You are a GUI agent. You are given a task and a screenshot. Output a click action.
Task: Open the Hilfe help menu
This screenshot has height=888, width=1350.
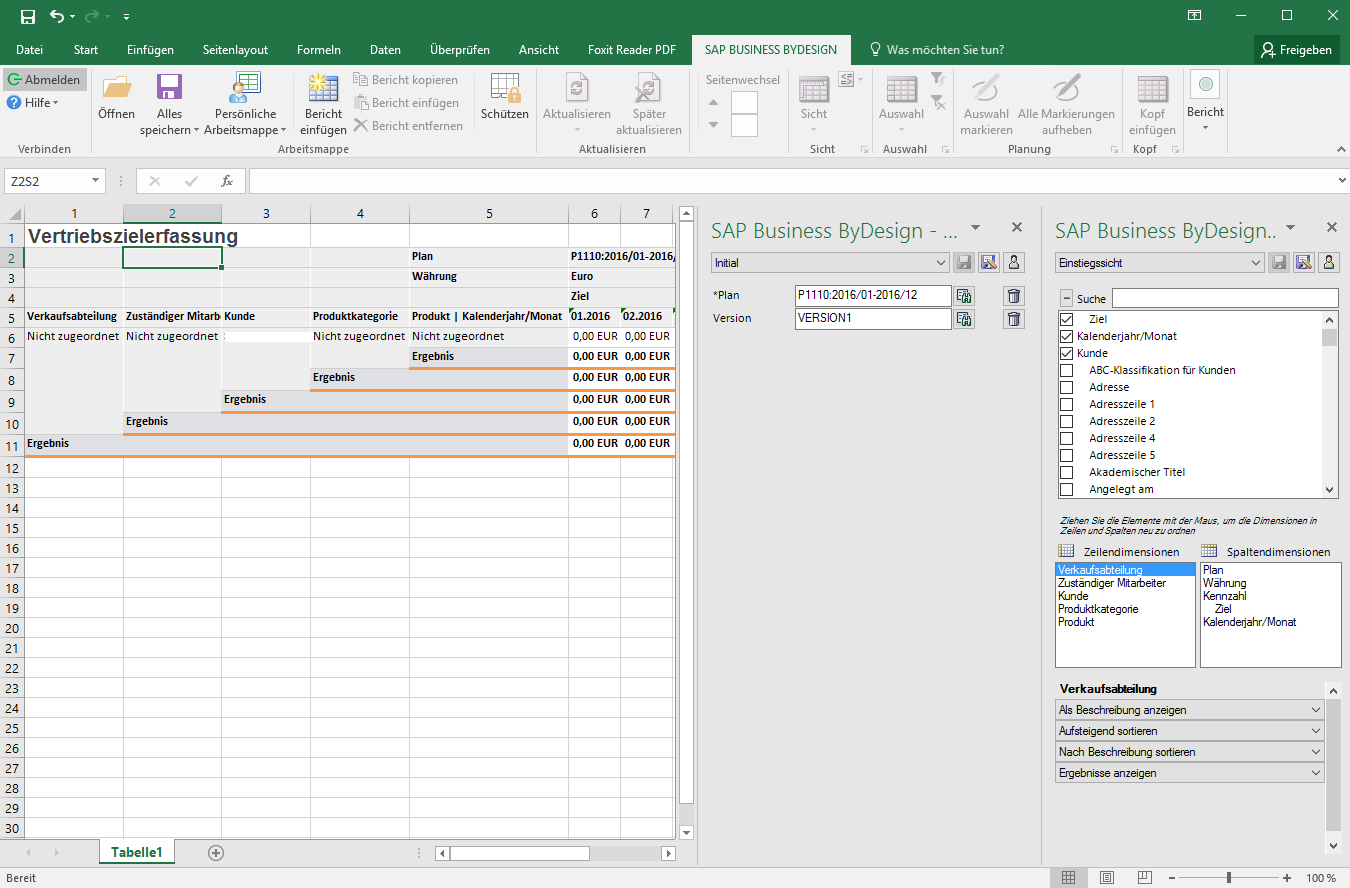coord(32,103)
